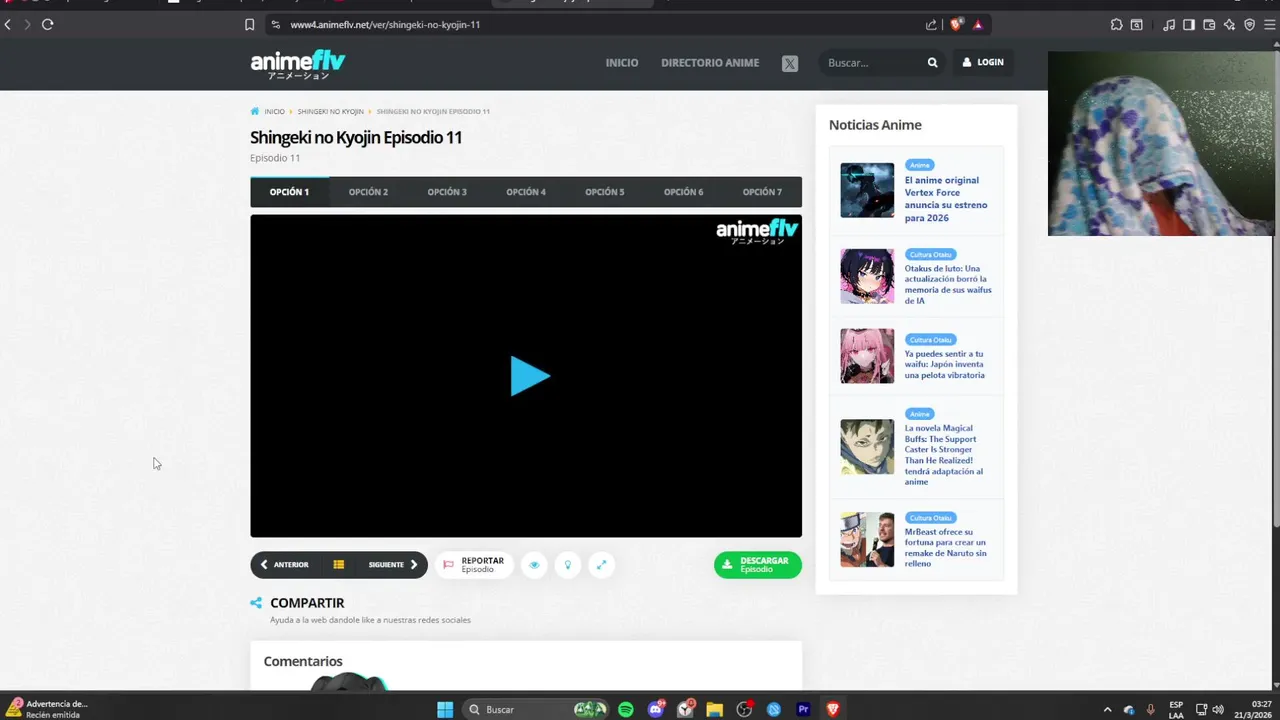Open the Brave Shields lion icon
Viewport: 1280px width, 720px height.
(x=957, y=24)
